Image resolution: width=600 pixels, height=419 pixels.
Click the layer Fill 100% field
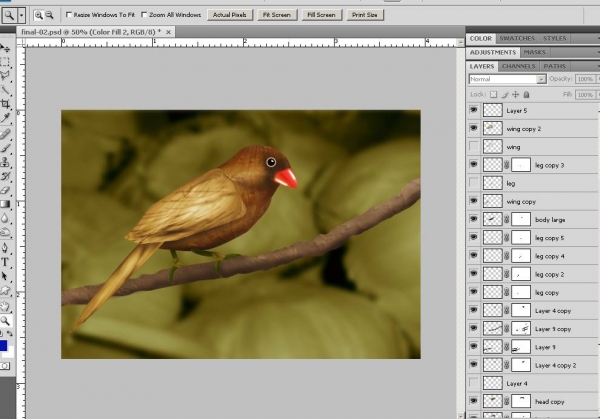585,95
